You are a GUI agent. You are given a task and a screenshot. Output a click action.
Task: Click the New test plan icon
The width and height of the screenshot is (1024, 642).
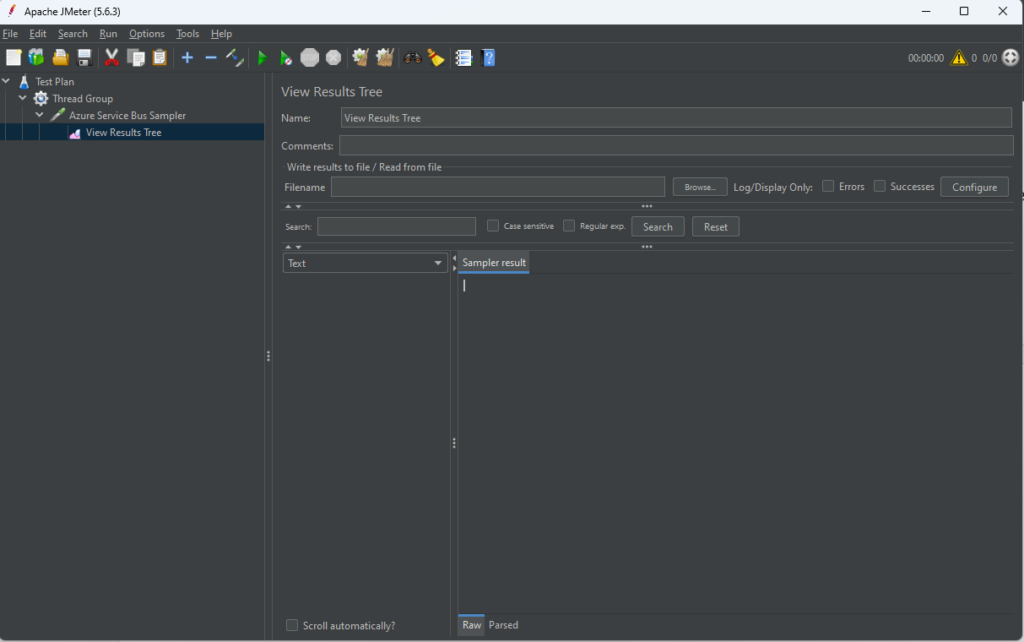tap(13, 58)
